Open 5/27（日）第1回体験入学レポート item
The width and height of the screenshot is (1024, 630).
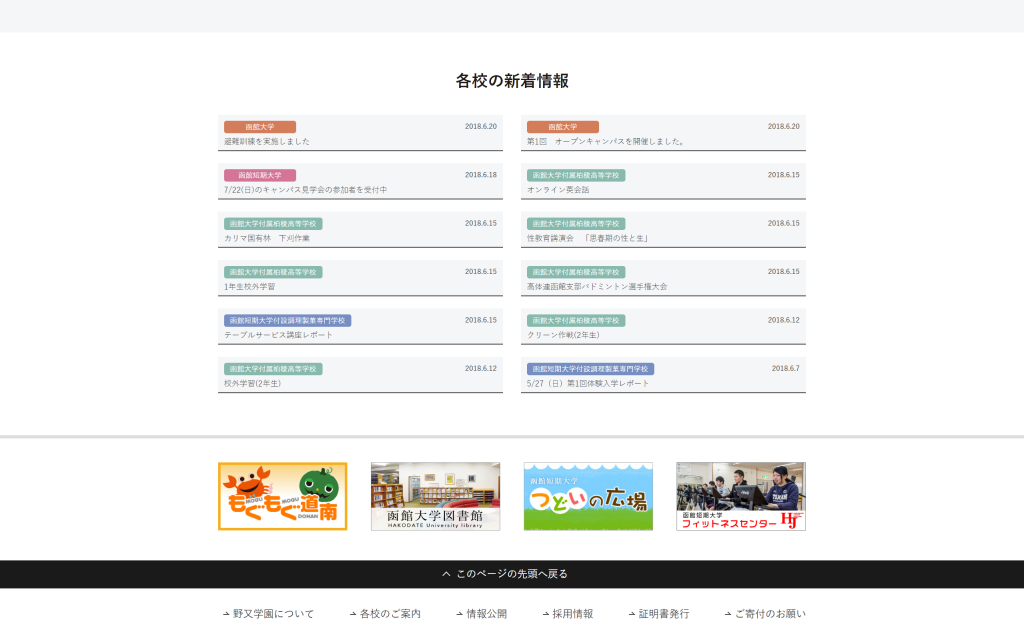point(663,375)
